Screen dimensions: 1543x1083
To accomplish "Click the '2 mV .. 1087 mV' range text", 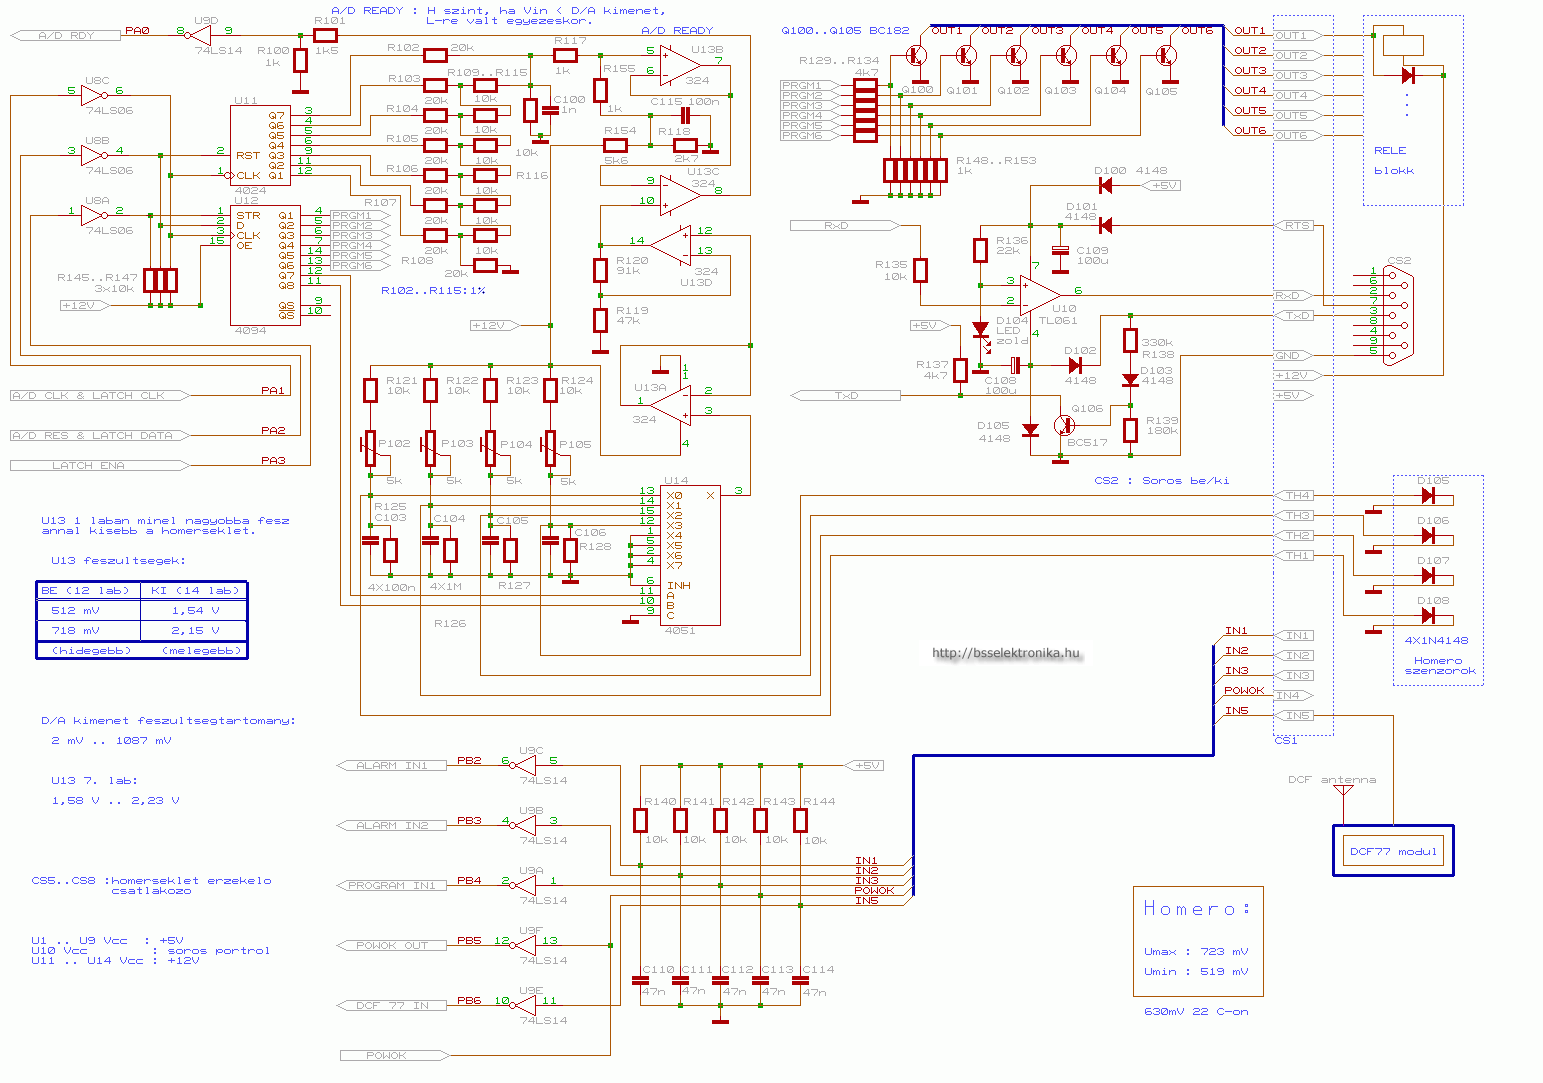I will pos(111,740).
